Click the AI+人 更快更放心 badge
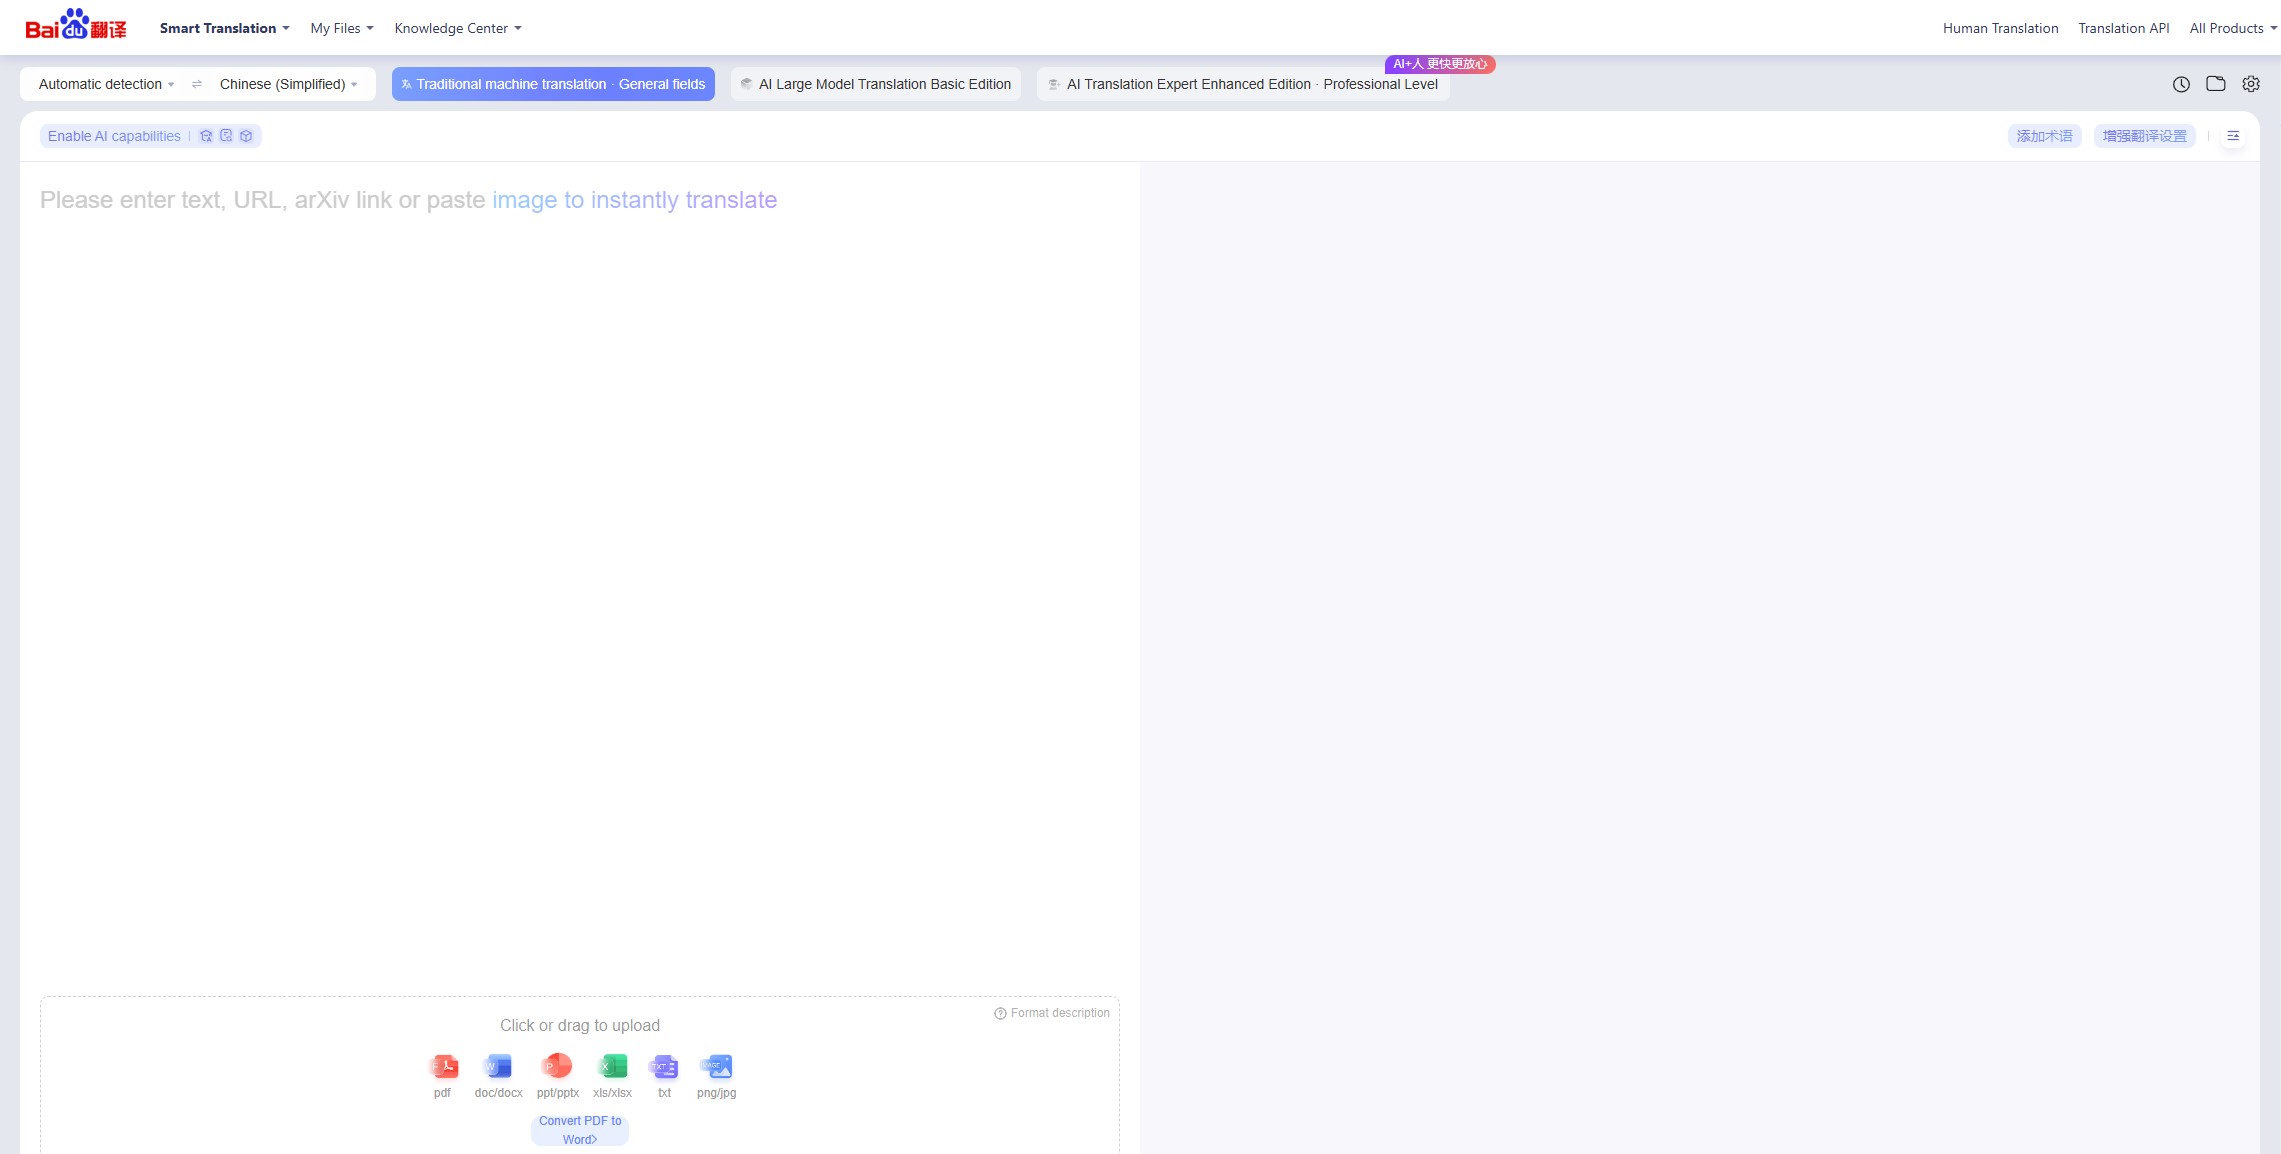Screen dimensions: 2281x1154 coord(1440,64)
